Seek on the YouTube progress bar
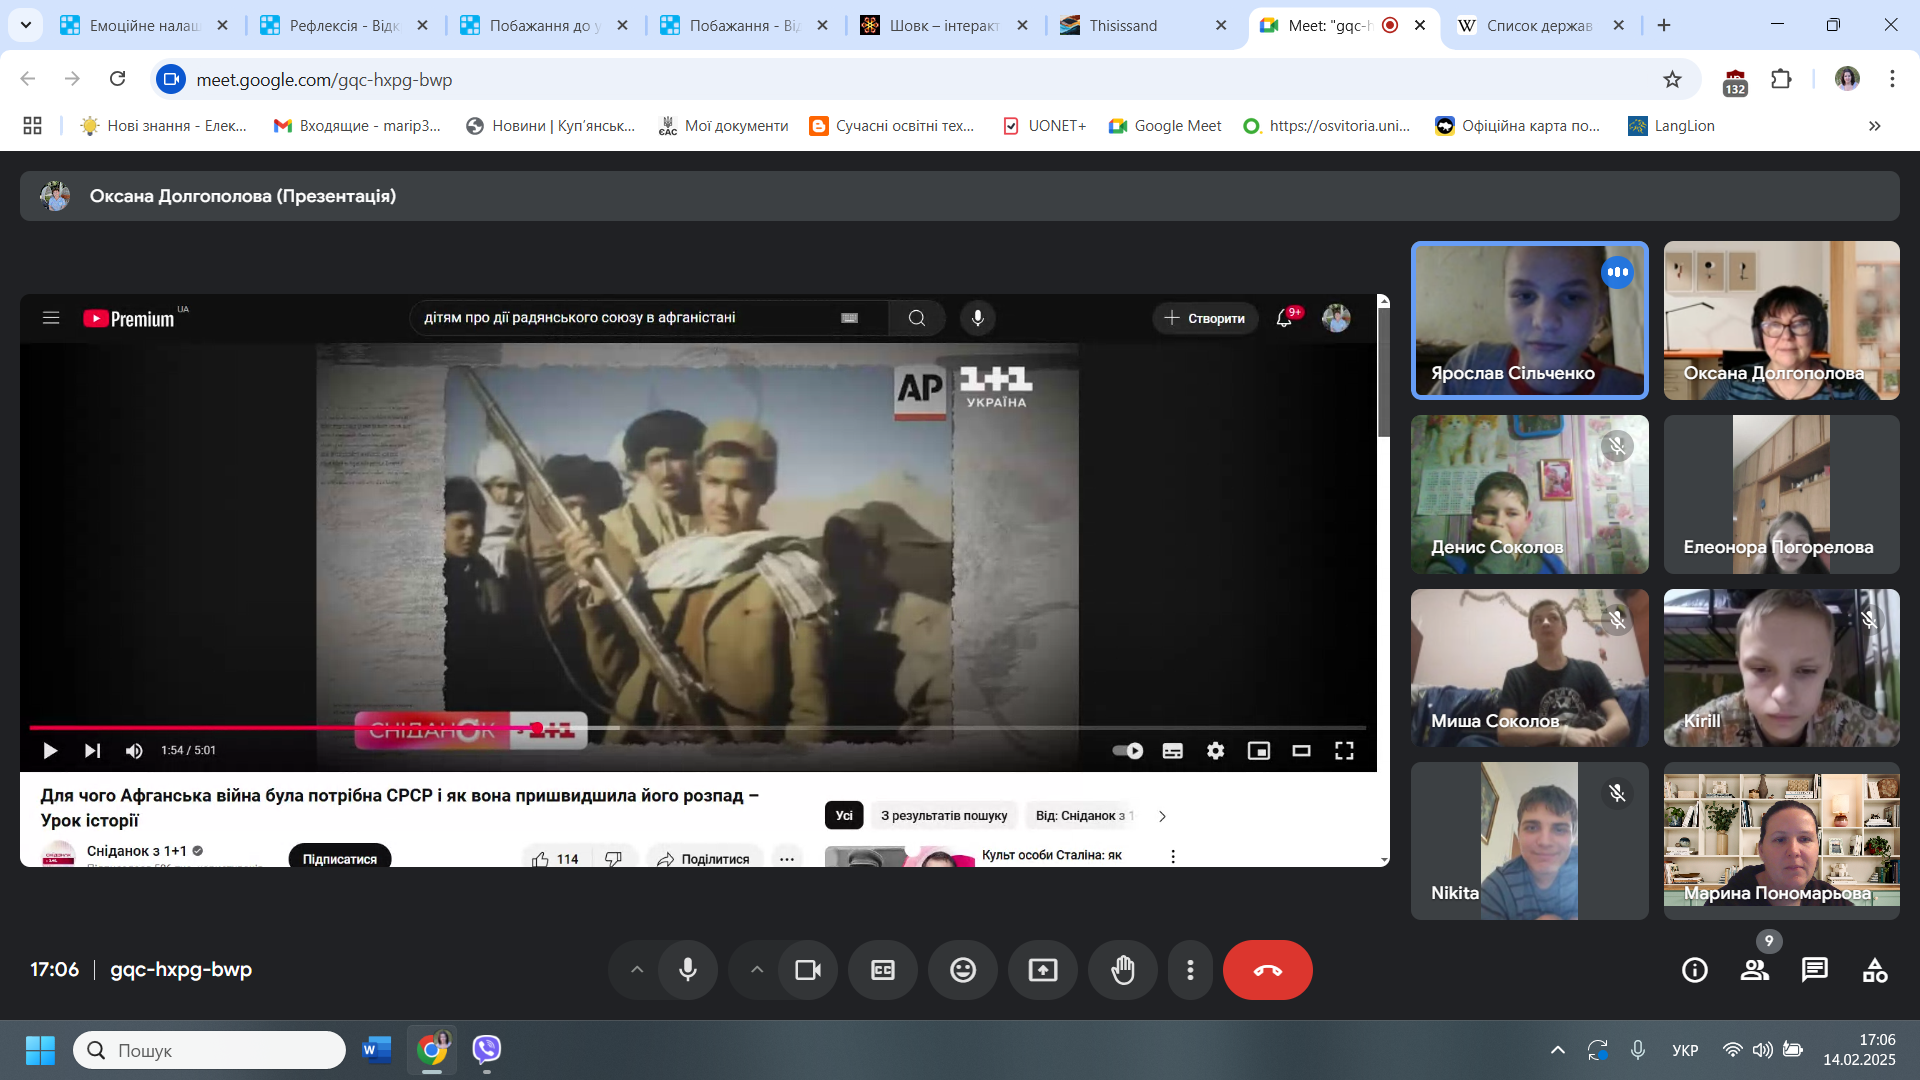 coord(698,728)
